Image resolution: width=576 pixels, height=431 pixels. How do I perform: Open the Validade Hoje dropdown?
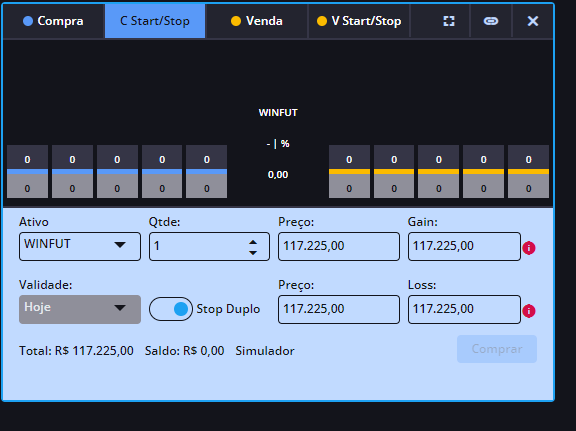(x=80, y=309)
